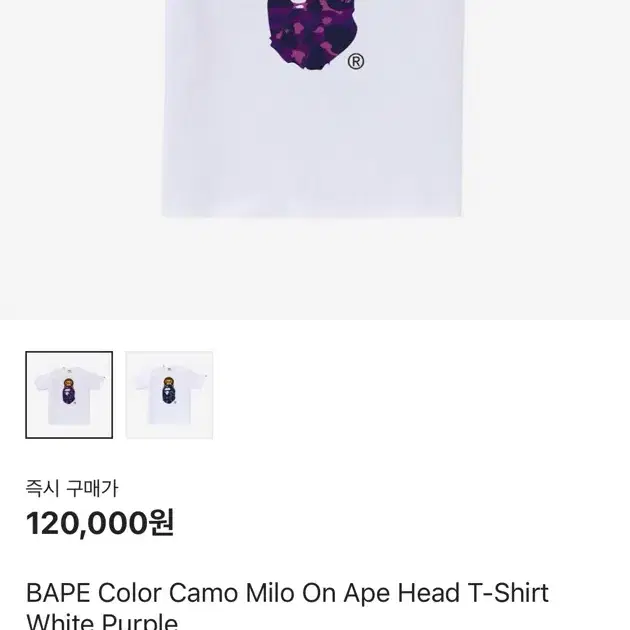Image resolution: width=630 pixels, height=630 pixels.
Task: Tap the shirt collar tag in purple thumbnail
Action: point(69,368)
